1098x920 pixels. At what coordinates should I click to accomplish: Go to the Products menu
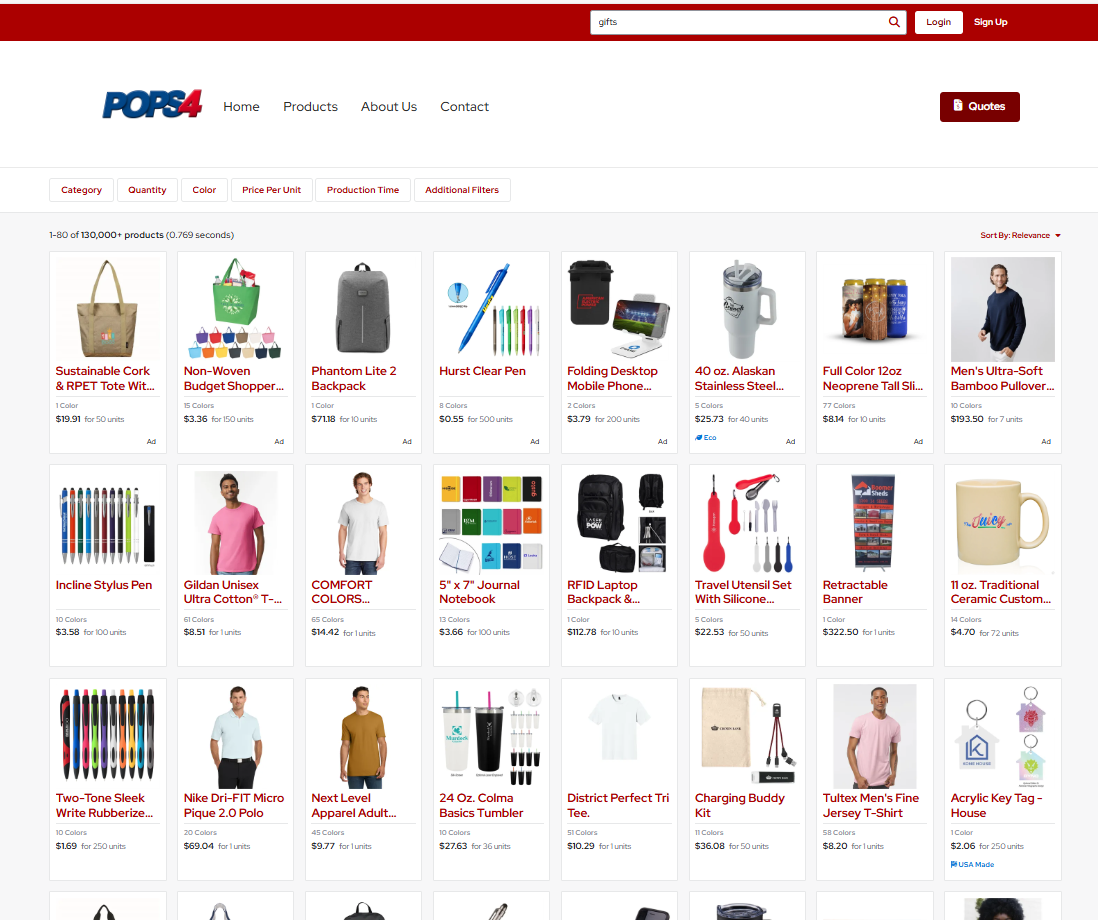(310, 107)
